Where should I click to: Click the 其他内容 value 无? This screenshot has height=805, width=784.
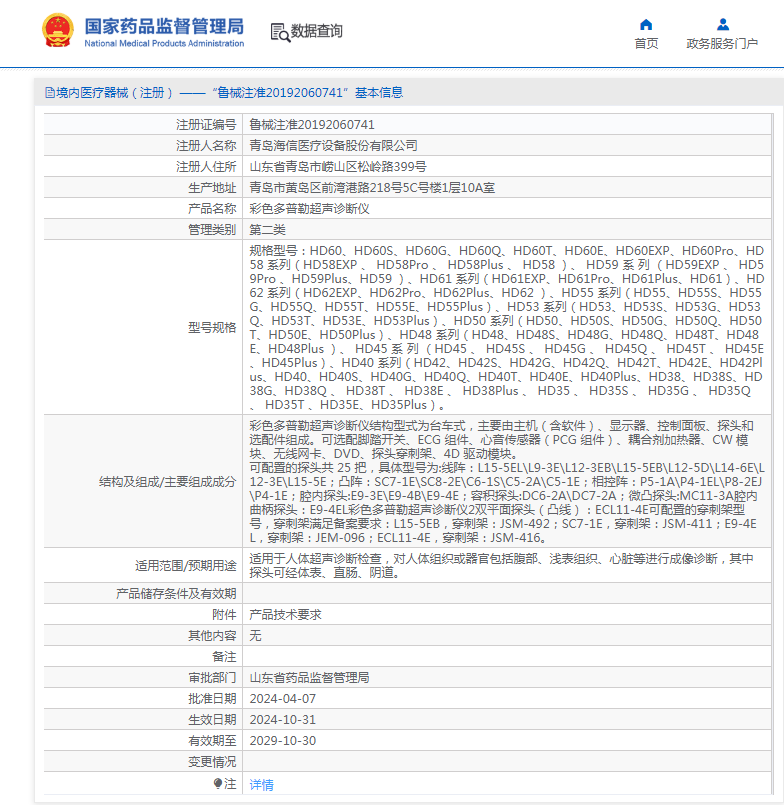pyautogui.click(x=255, y=636)
